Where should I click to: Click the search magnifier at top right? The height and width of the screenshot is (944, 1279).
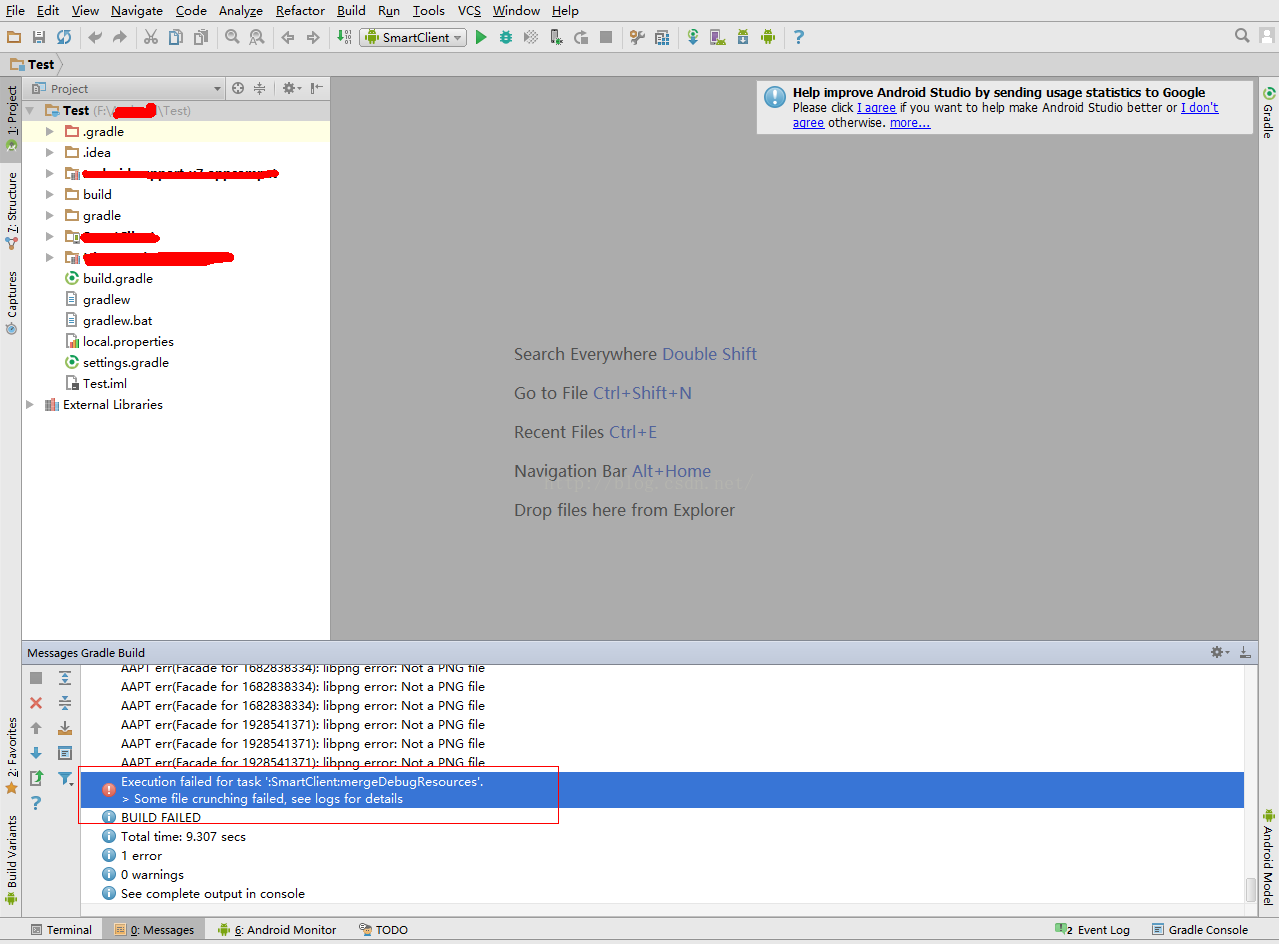coord(1242,36)
